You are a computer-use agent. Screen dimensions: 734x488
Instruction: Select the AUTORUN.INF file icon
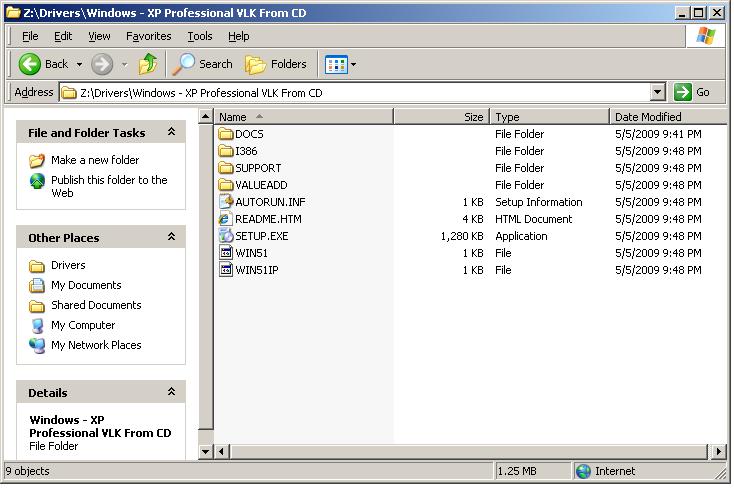tap(226, 202)
